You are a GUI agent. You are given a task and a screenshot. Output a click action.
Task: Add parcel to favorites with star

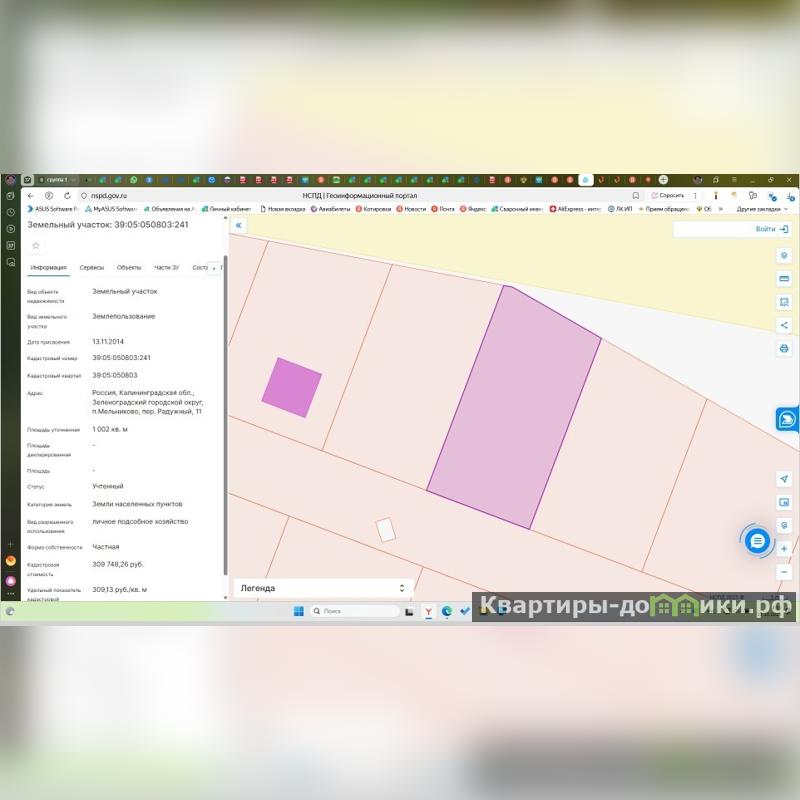[36, 245]
